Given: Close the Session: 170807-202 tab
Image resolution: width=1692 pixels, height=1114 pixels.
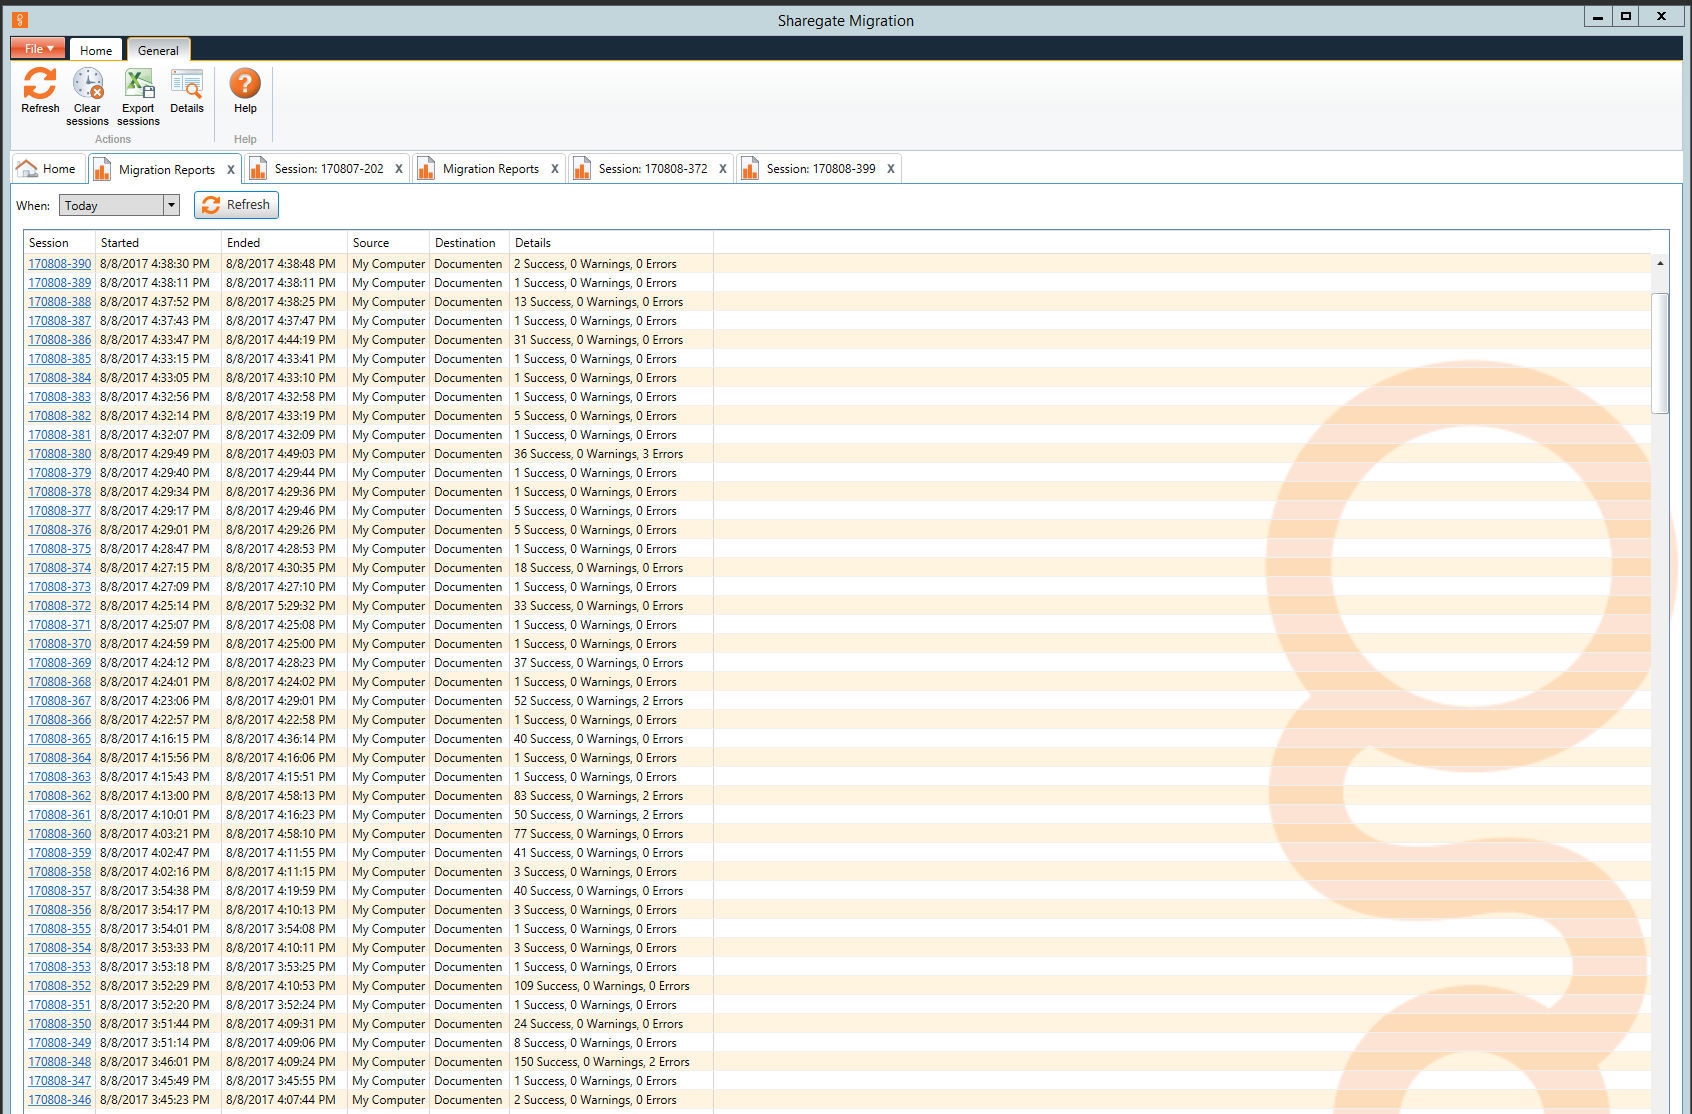Looking at the screenshot, I should (x=399, y=169).
